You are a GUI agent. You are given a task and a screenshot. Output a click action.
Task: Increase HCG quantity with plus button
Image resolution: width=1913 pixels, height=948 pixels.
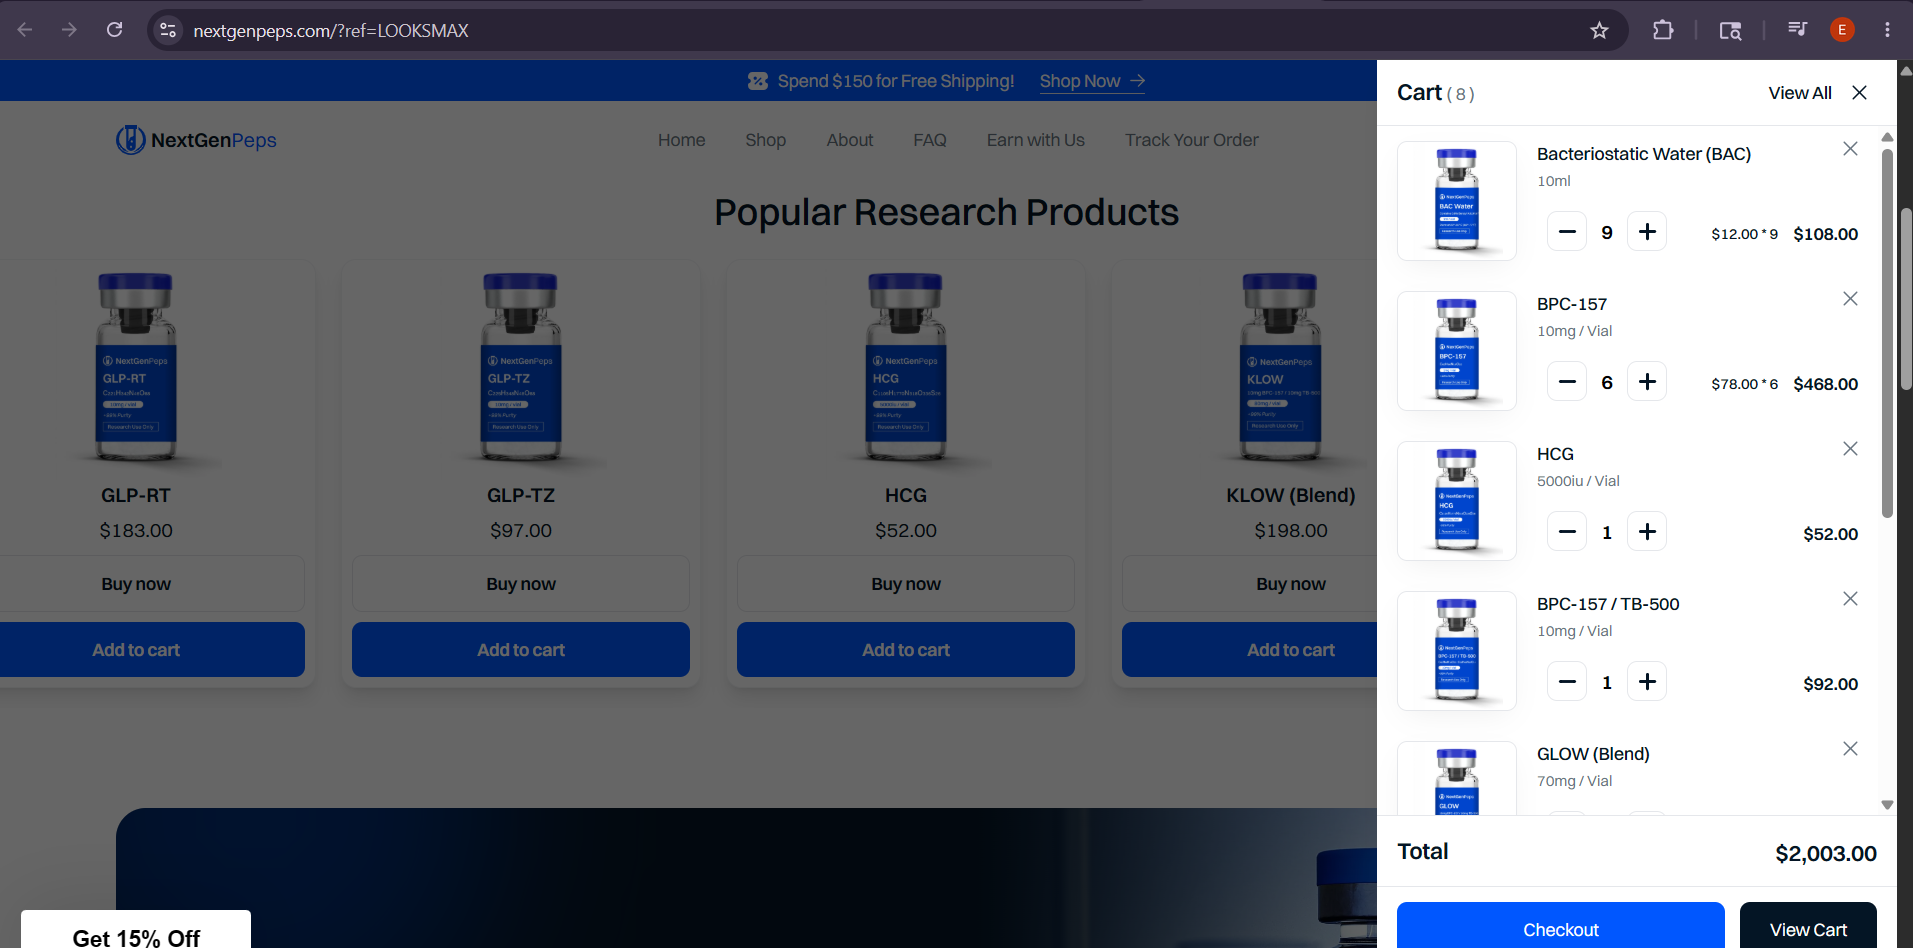tap(1647, 532)
